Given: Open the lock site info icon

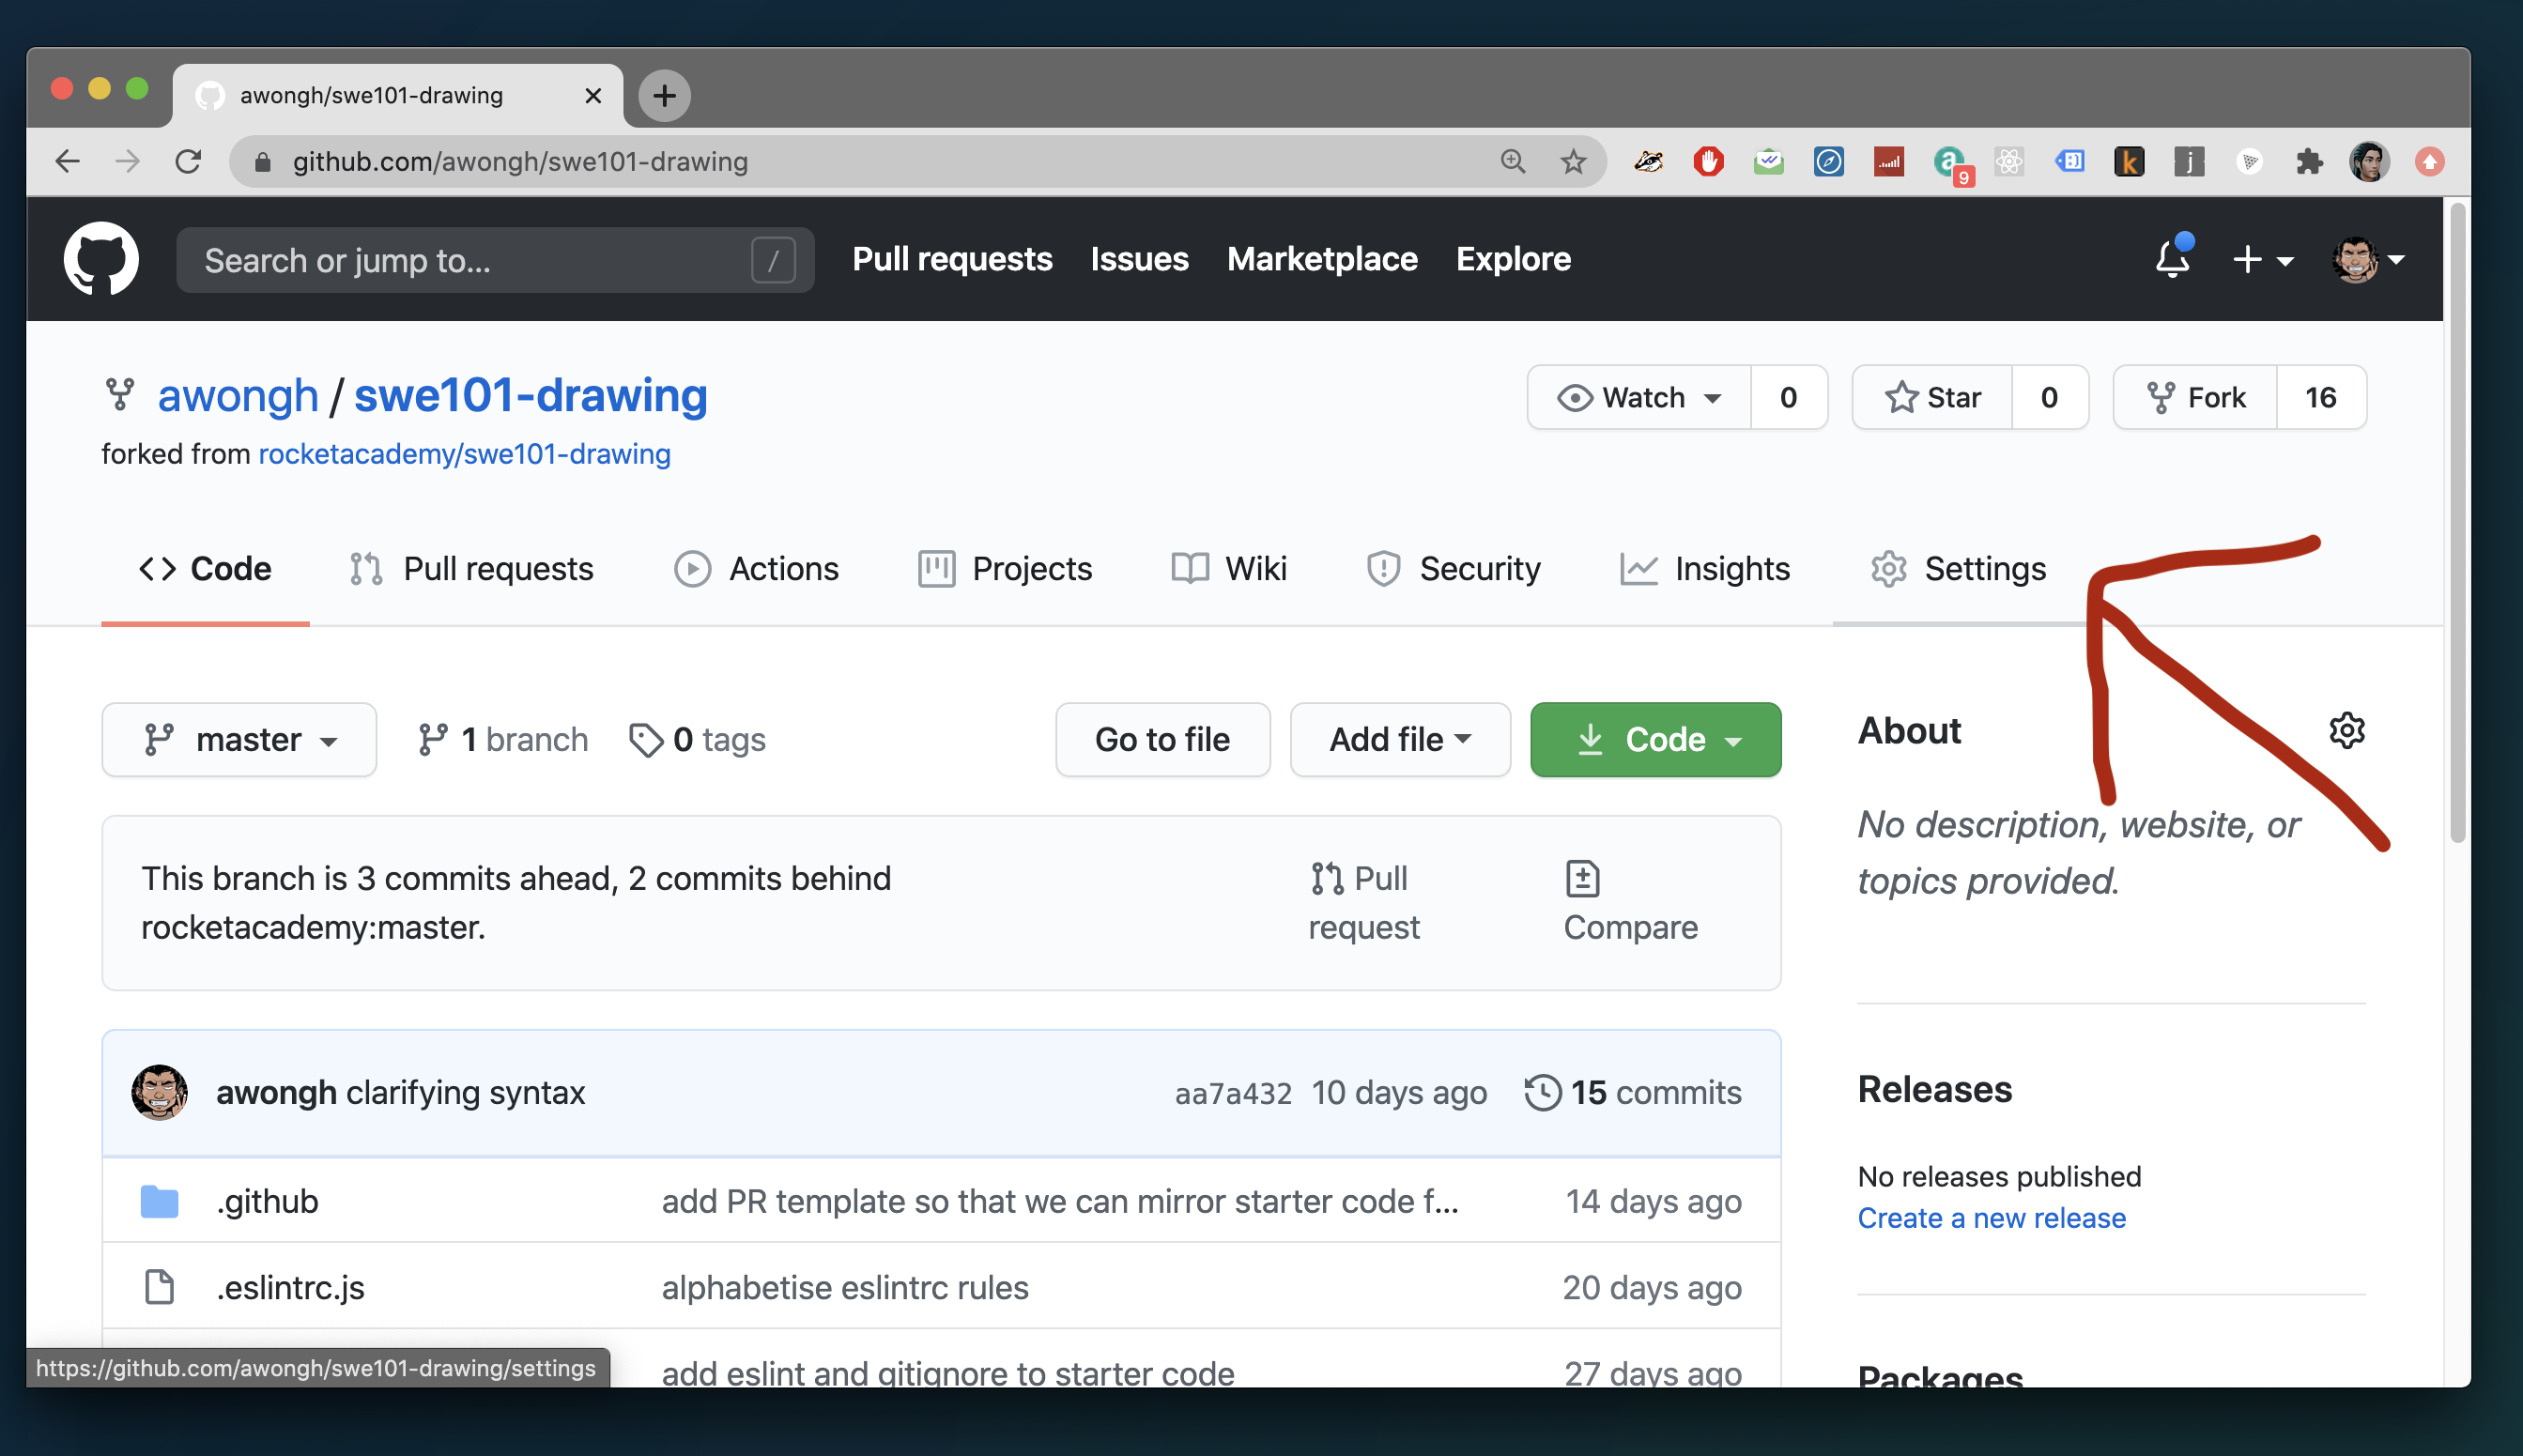Looking at the screenshot, I should tap(262, 162).
